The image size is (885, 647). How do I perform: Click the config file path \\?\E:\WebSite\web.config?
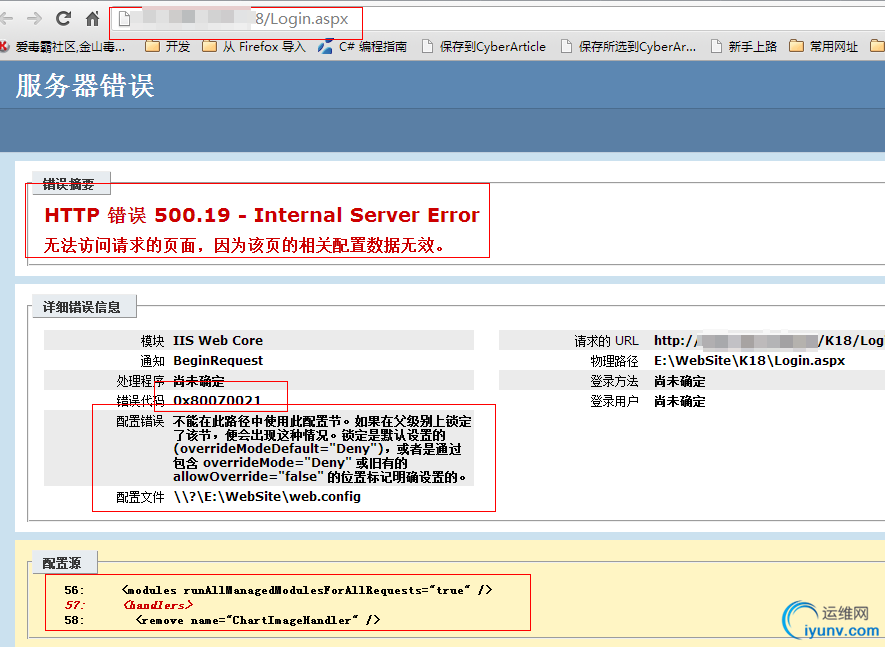click(x=267, y=497)
